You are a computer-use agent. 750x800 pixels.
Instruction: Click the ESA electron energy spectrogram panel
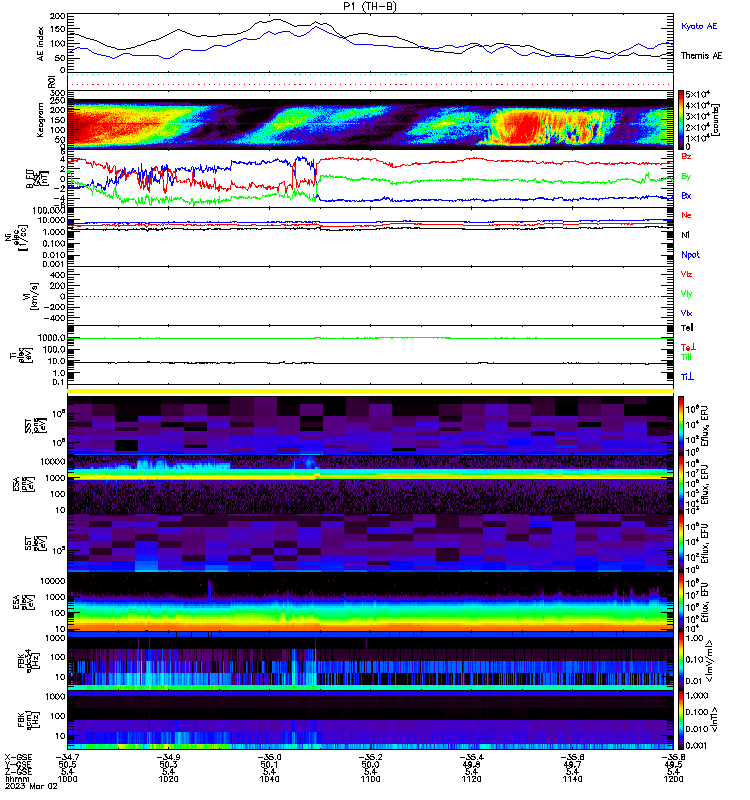pyautogui.click(x=370, y=602)
